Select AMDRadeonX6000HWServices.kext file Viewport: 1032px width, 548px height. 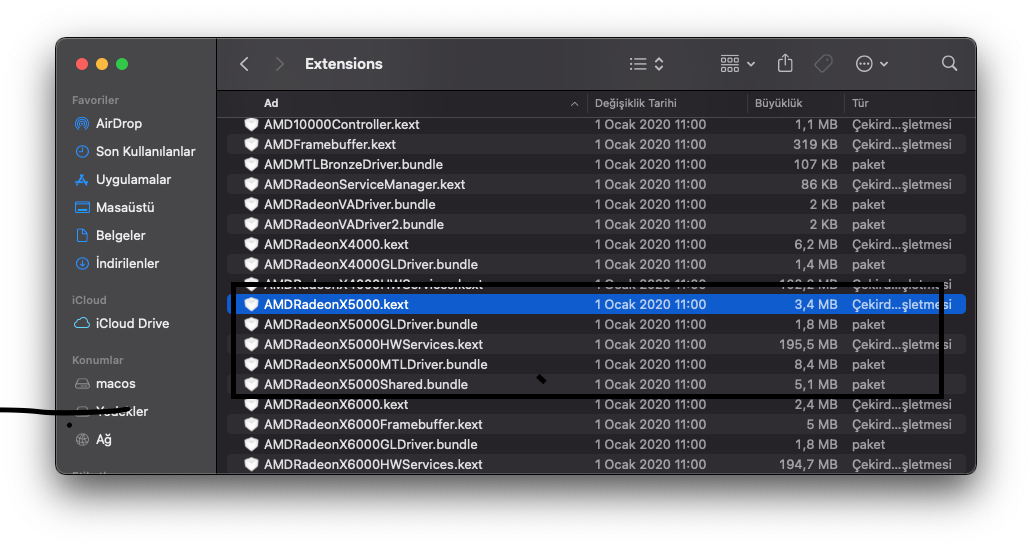596,464
